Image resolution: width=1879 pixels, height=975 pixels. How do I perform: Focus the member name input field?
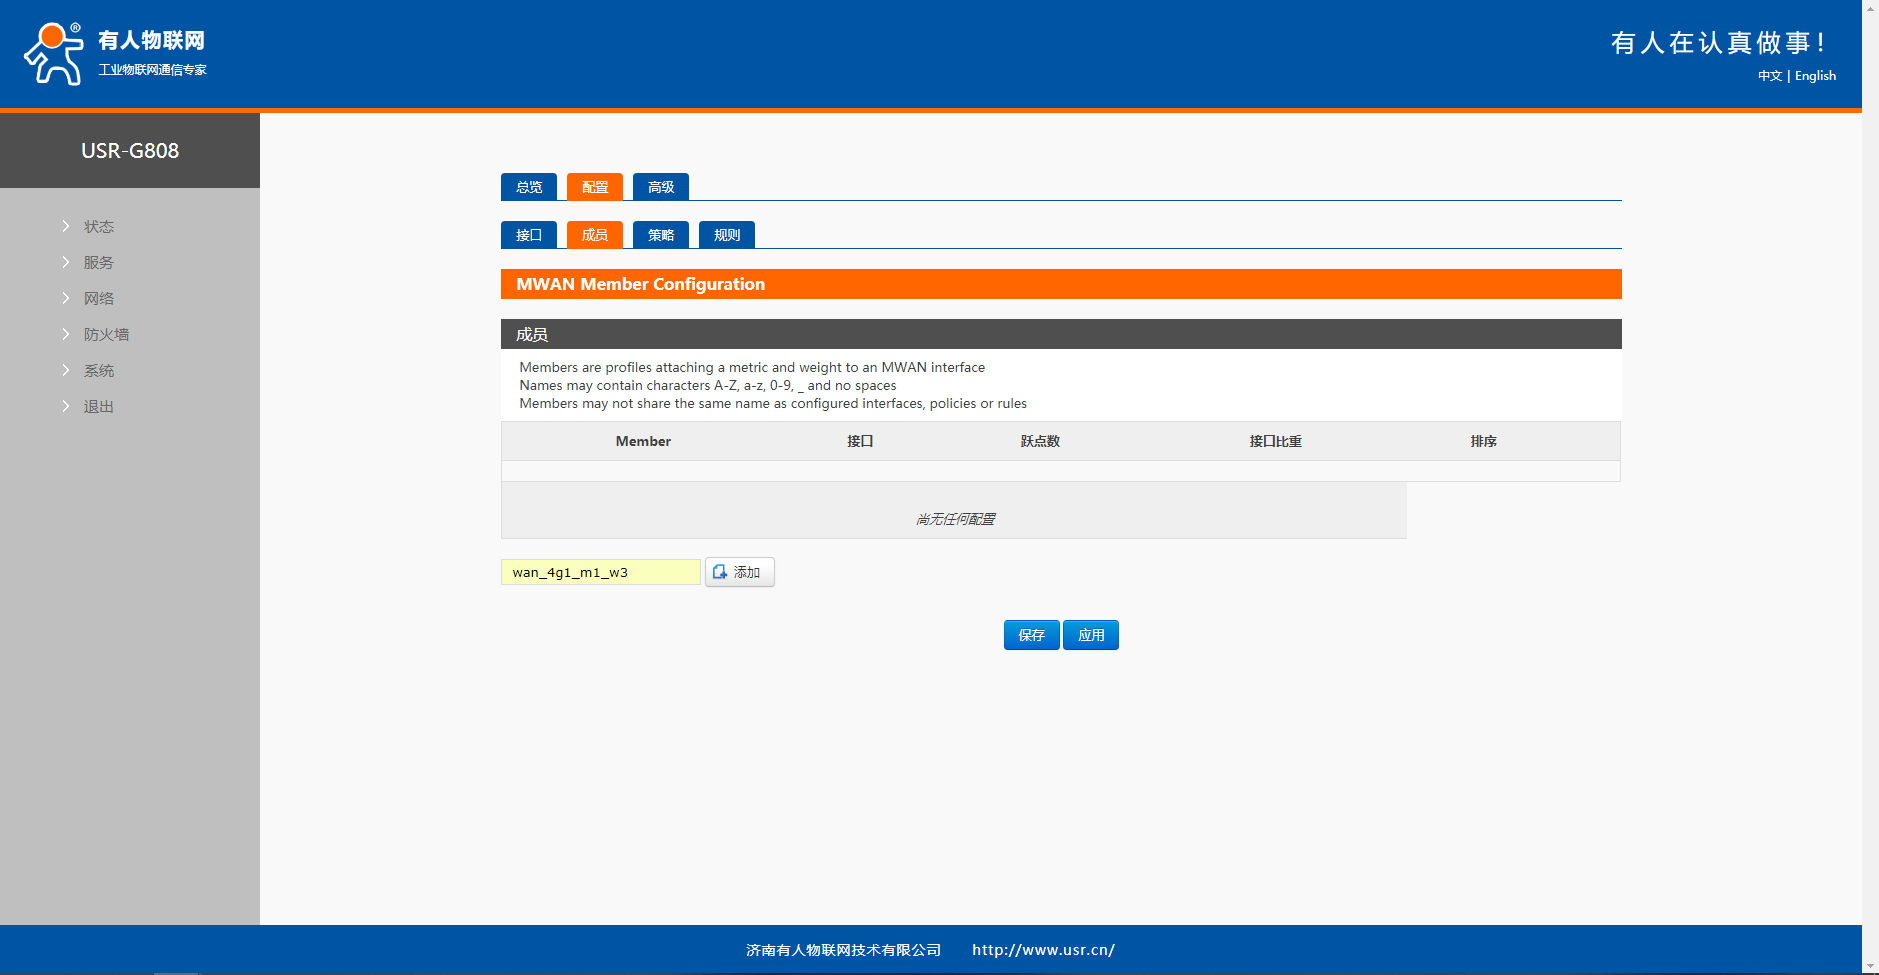[600, 572]
